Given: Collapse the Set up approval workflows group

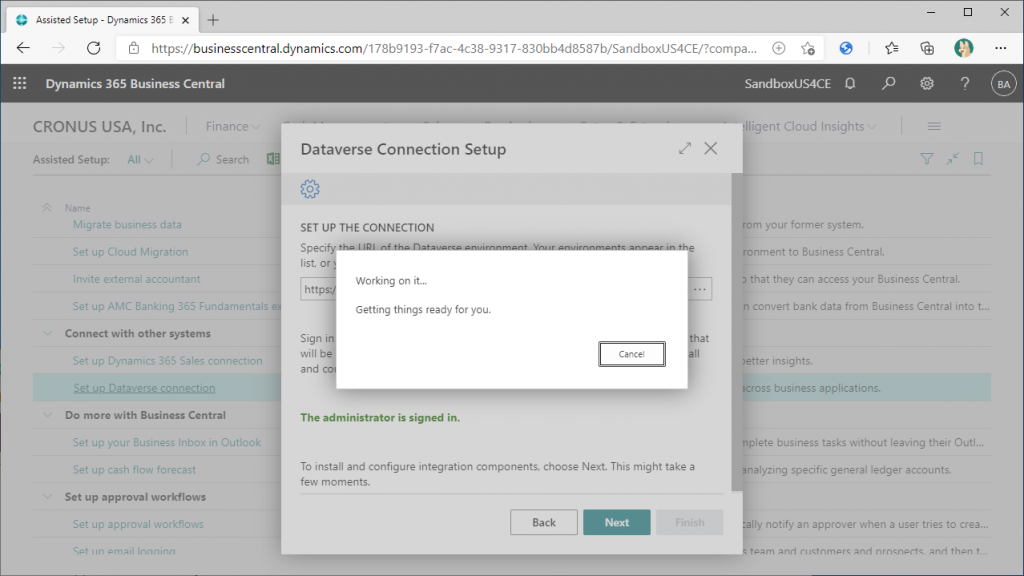Looking at the screenshot, I should 48,496.
